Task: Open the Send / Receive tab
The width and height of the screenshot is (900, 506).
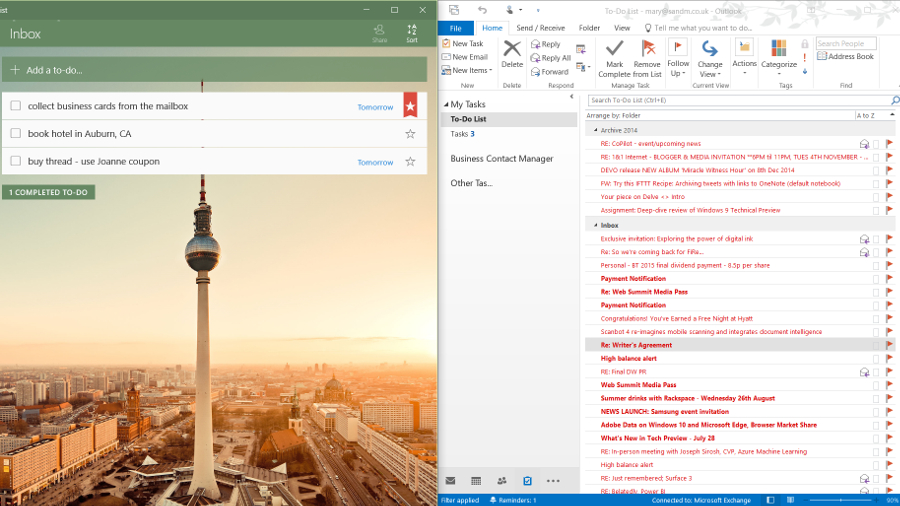Action: click(540, 28)
